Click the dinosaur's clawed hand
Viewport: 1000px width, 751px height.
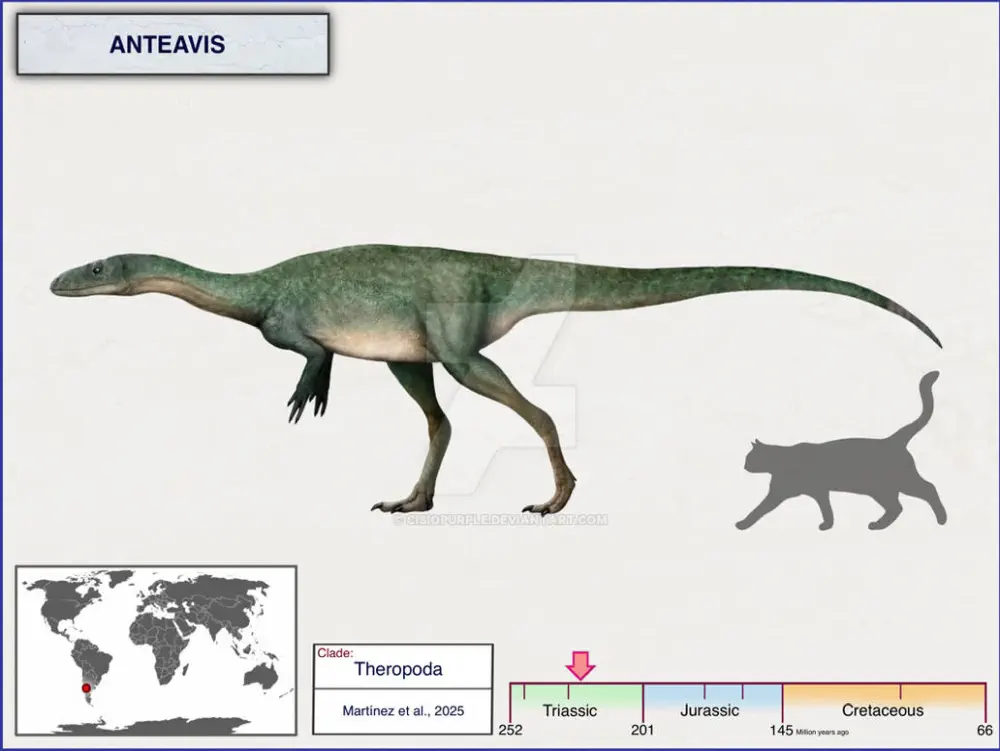click(x=306, y=399)
